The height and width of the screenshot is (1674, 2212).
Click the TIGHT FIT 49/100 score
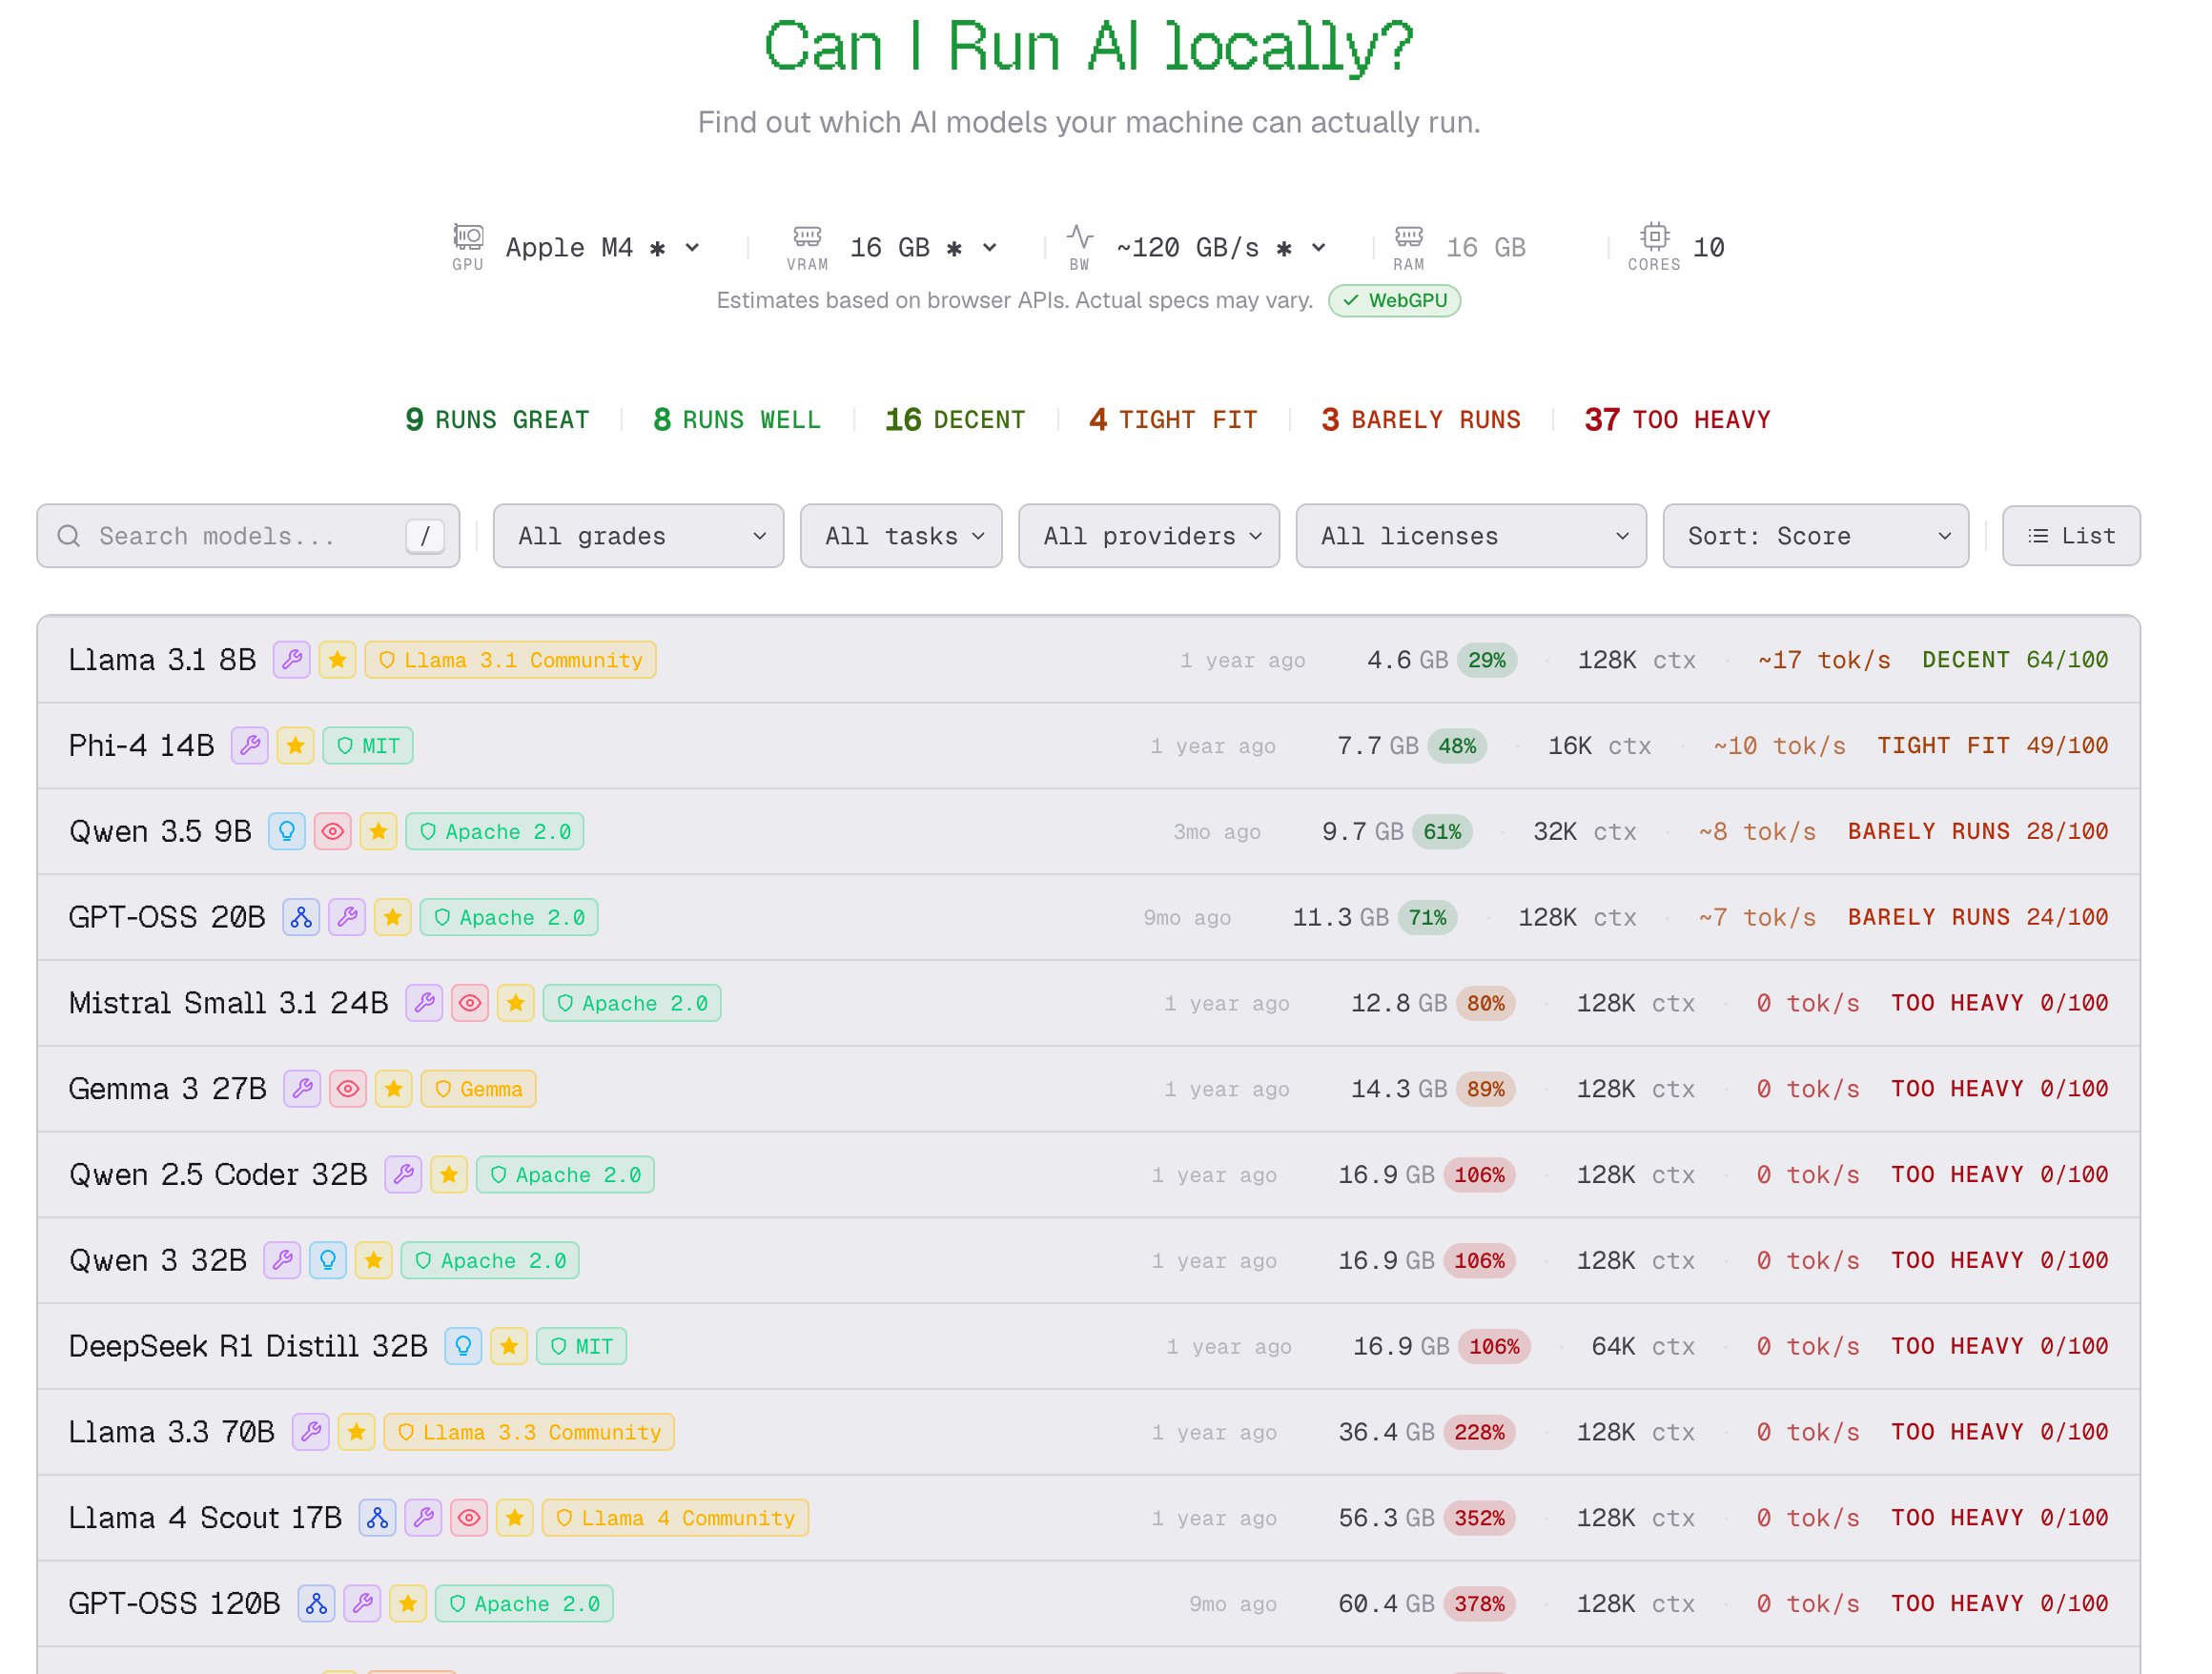click(1993, 746)
